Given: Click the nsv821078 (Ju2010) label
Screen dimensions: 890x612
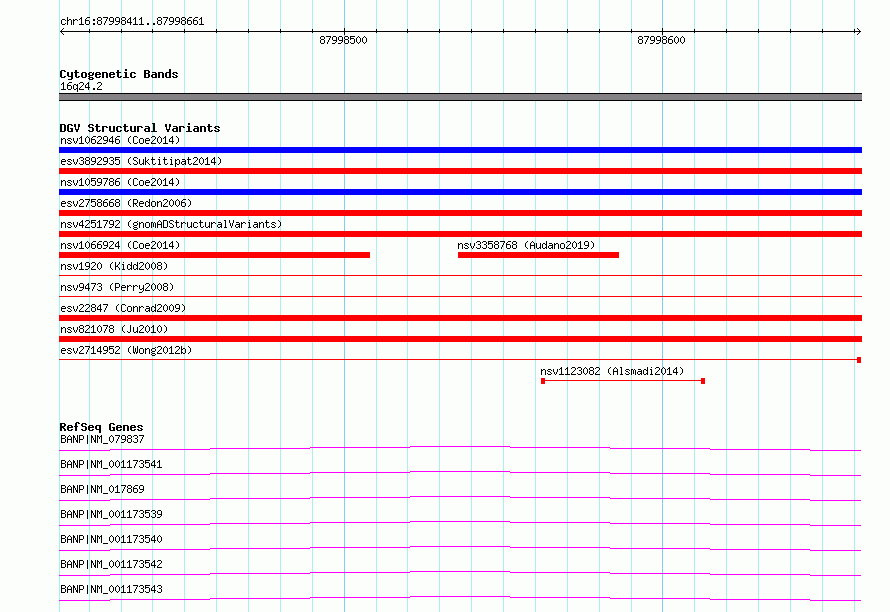Looking at the screenshot, I should point(114,329).
